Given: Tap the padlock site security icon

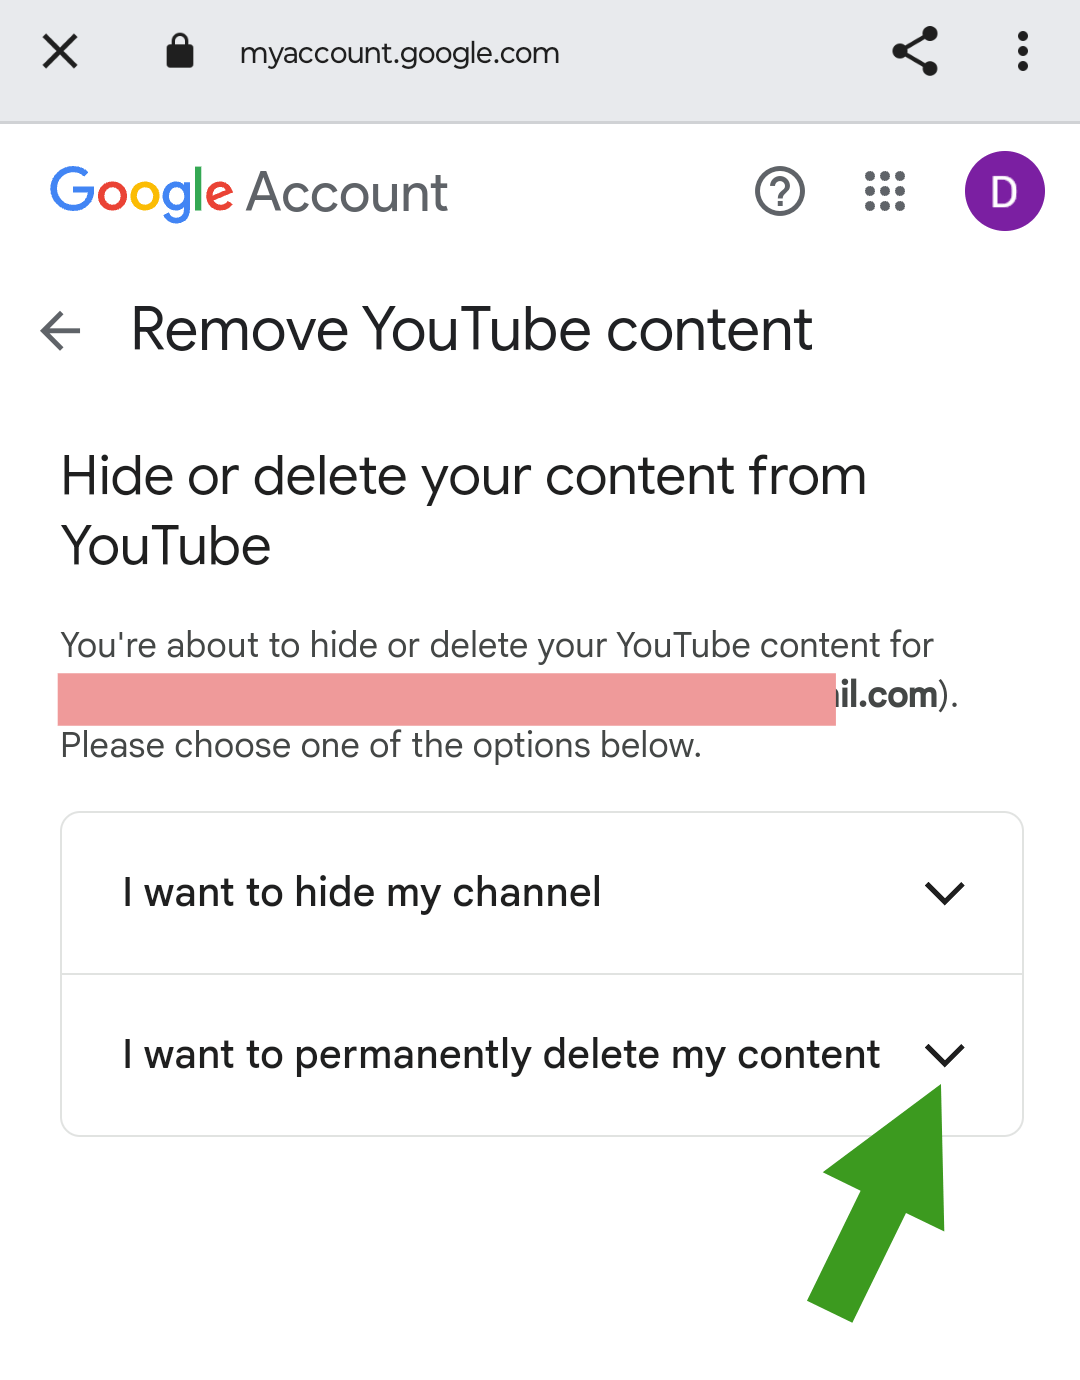Looking at the screenshot, I should 180,51.
